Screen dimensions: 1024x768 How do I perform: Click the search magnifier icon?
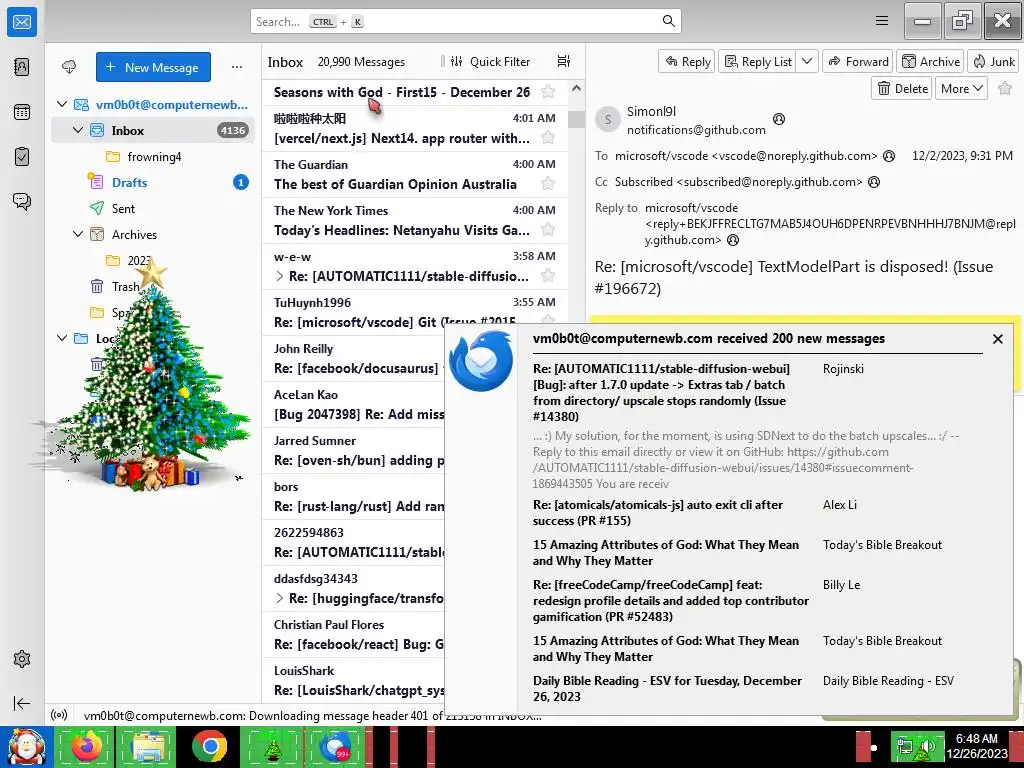(x=668, y=21)
